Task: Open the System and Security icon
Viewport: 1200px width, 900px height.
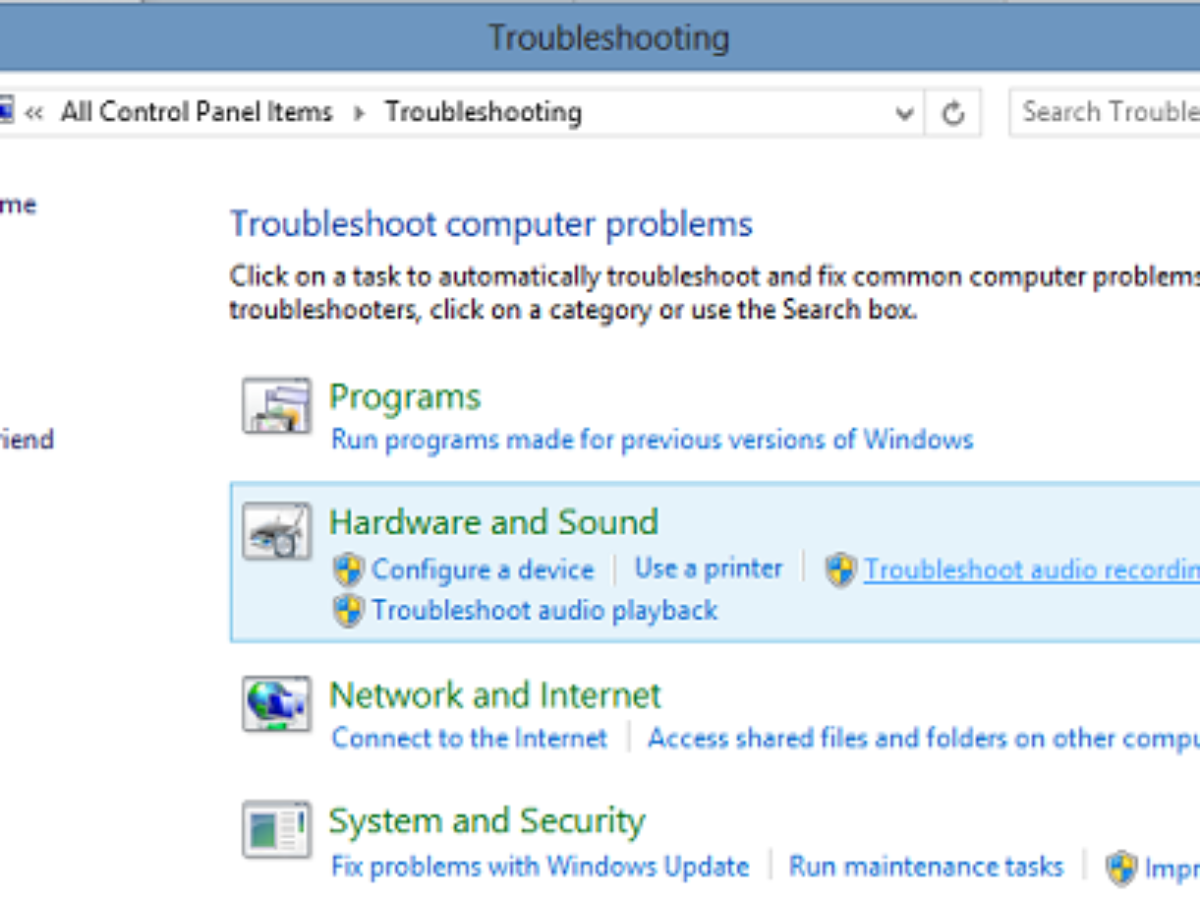Action: (276, 829)
